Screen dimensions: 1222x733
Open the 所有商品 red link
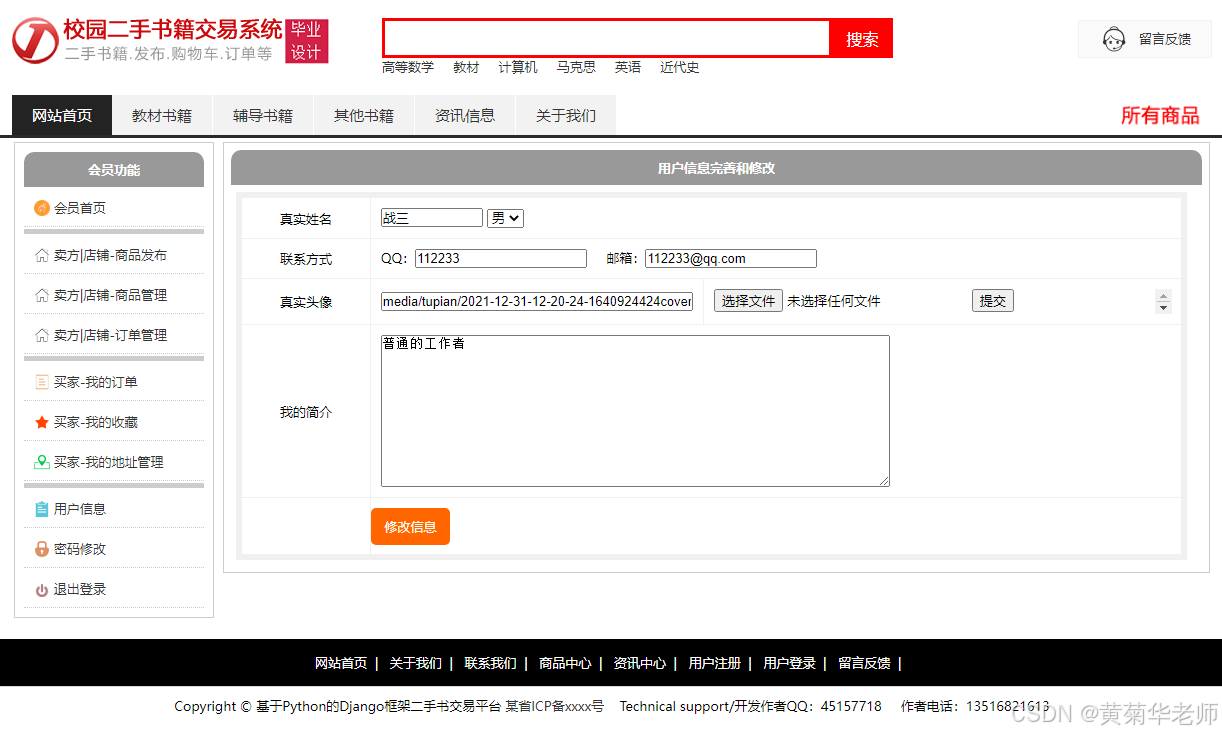tap(1160, 115)
